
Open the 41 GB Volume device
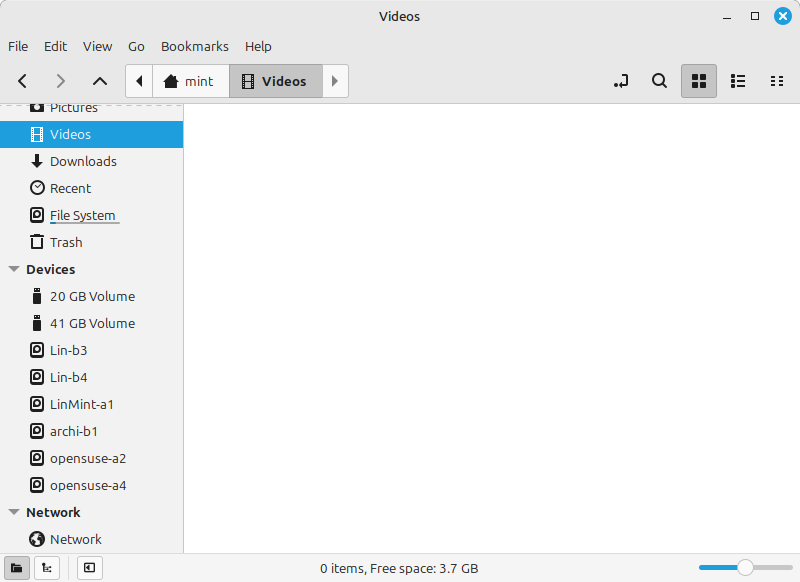pos(92,324)
